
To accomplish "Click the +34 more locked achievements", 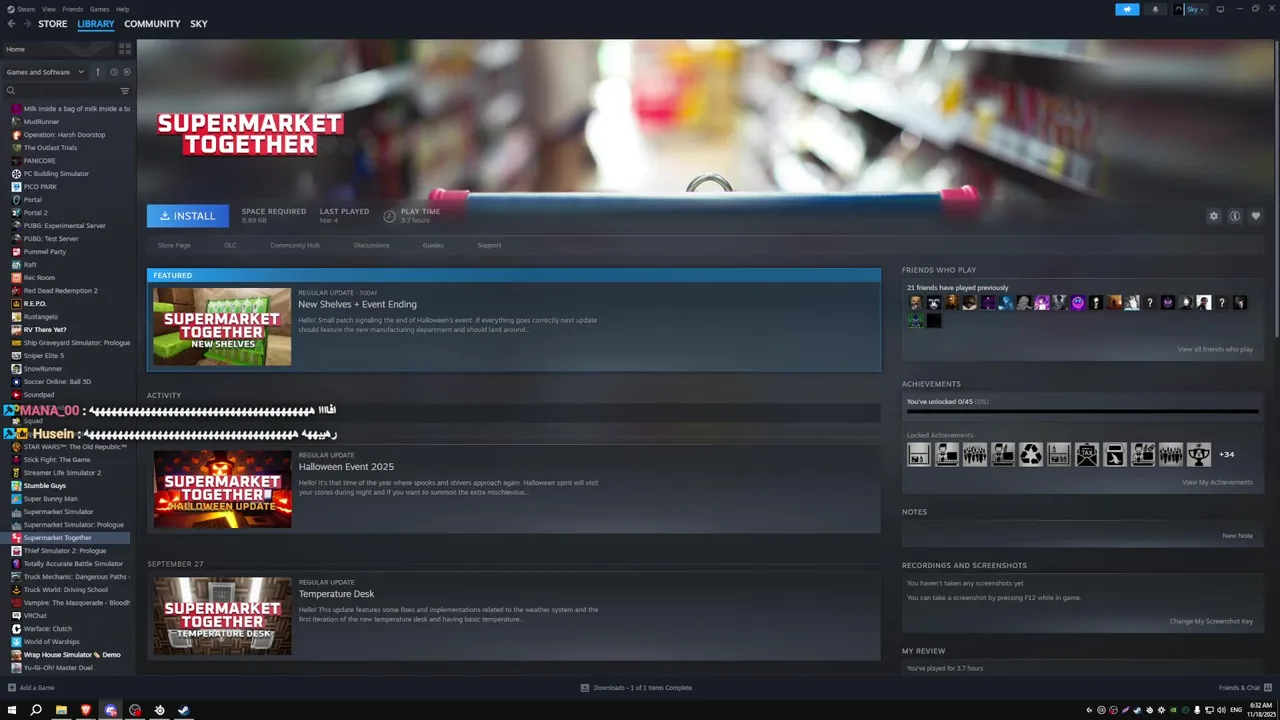I will tap(1226, 455).
